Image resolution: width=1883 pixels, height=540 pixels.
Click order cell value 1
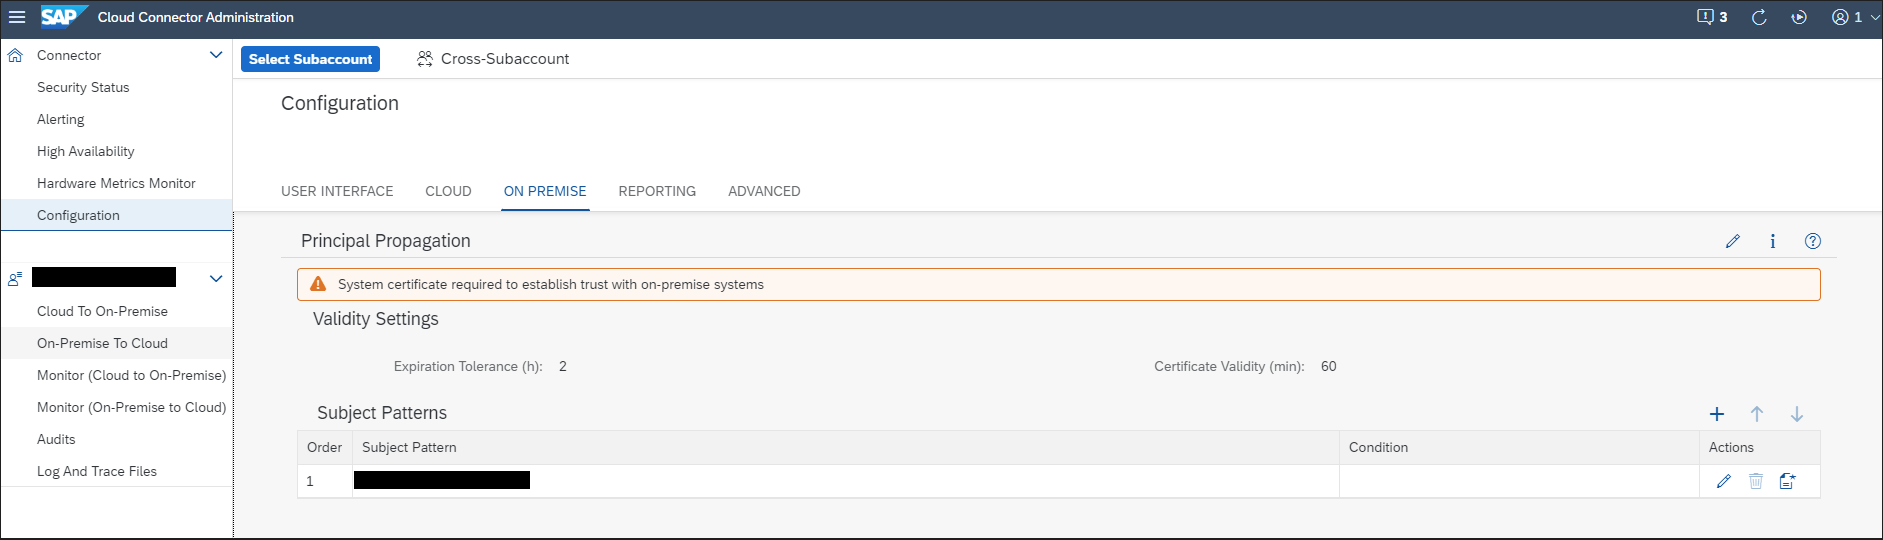click(x=310, y=481)
